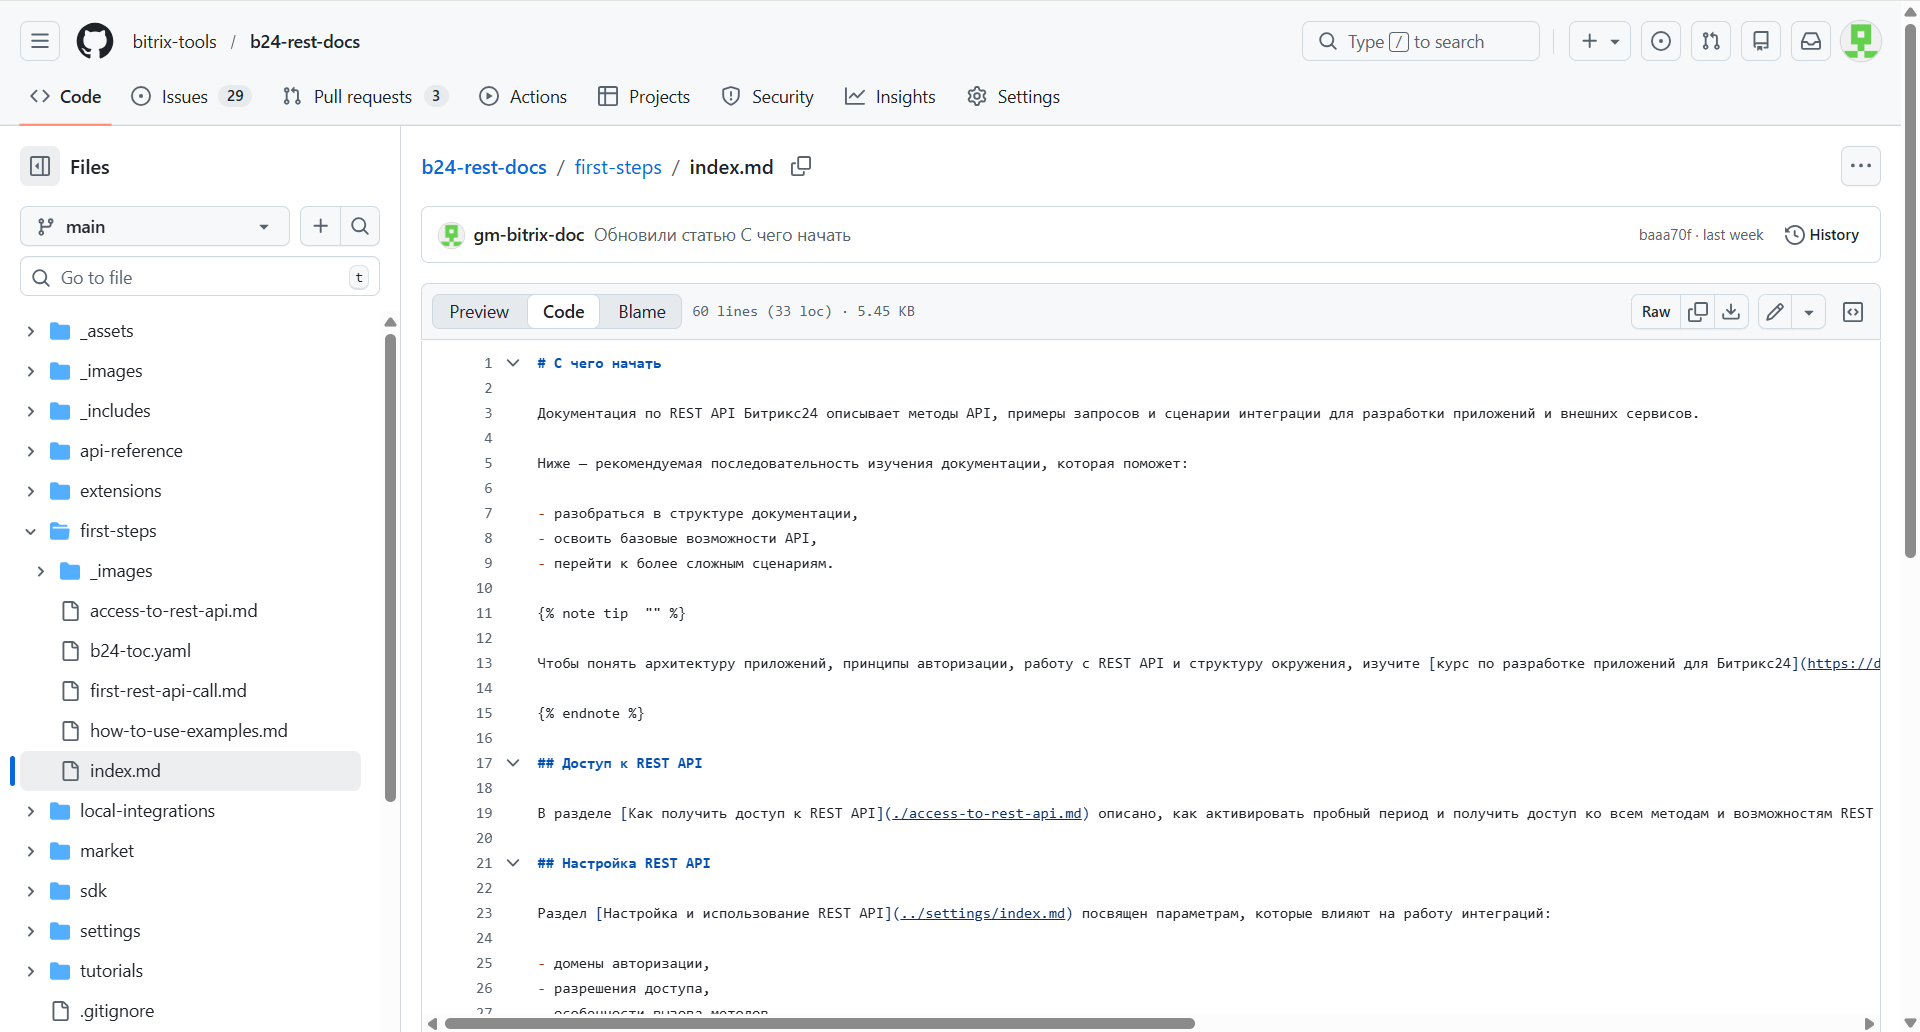Open the symbols panel icon

[x=1853, y=312]
